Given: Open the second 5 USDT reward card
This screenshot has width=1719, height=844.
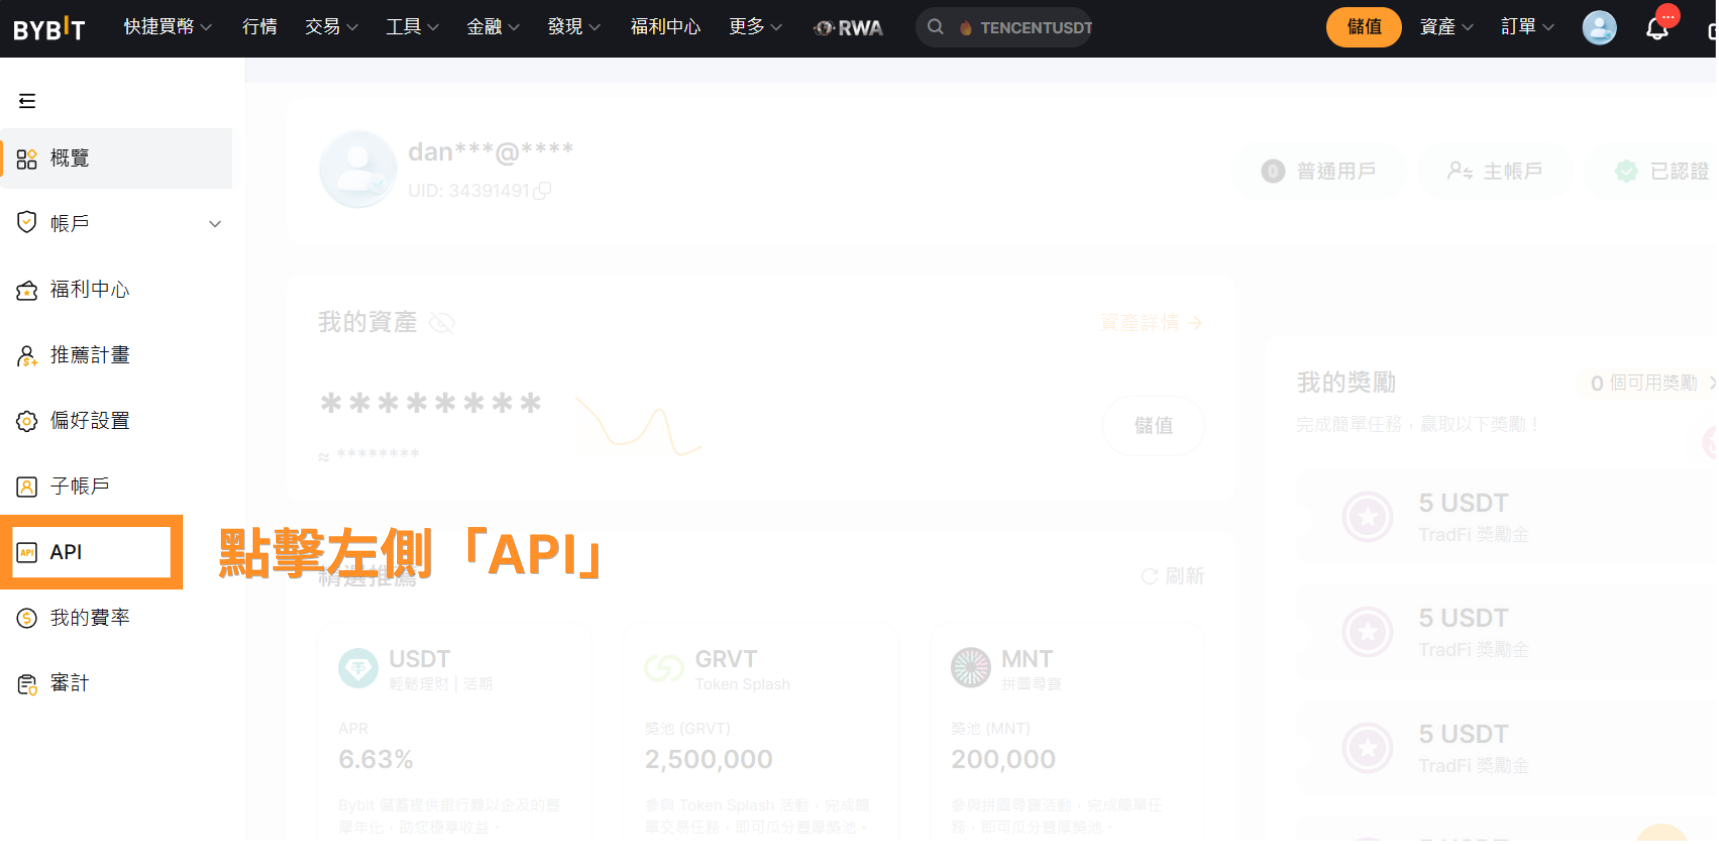Looking at the screenshot, I should [x=1507, y=633].
